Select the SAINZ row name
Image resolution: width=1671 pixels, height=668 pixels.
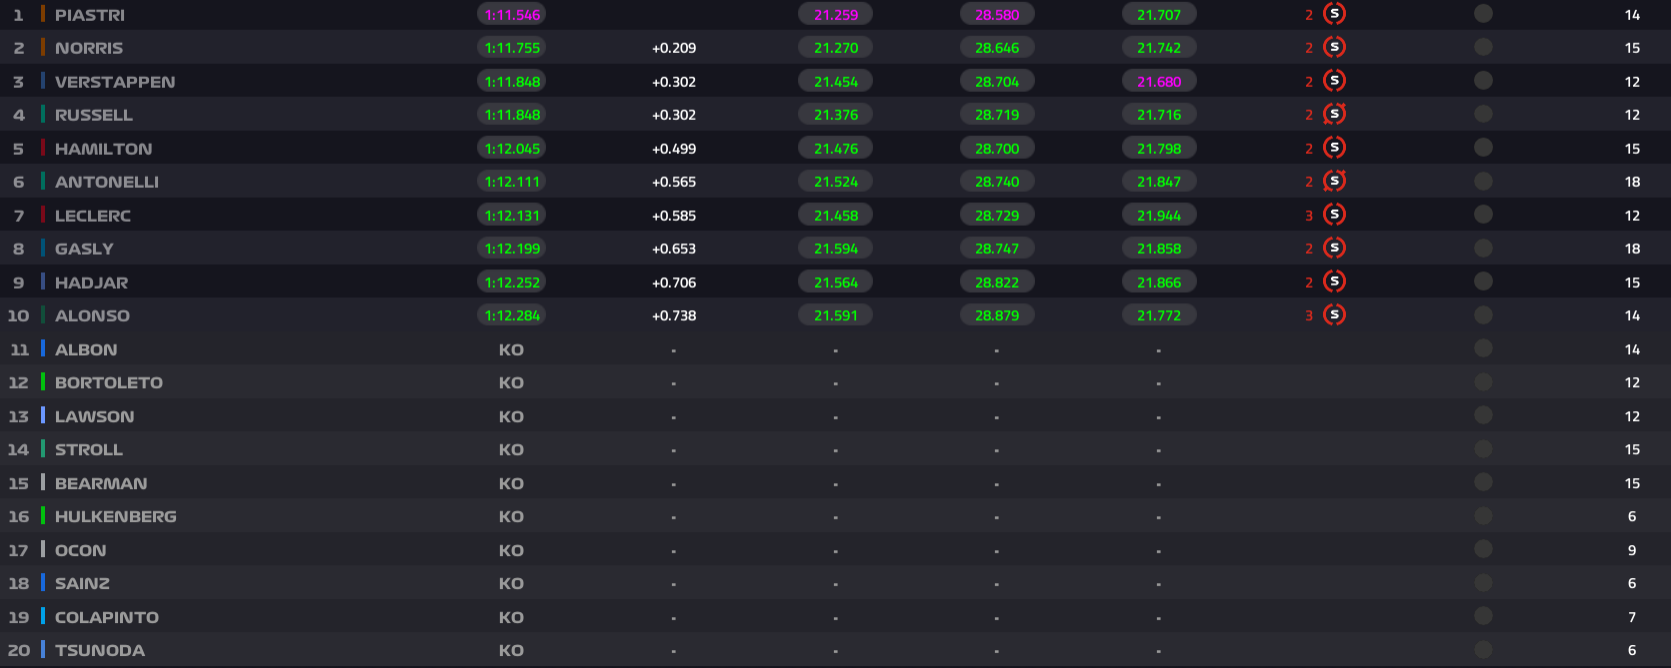coord(83,584)
